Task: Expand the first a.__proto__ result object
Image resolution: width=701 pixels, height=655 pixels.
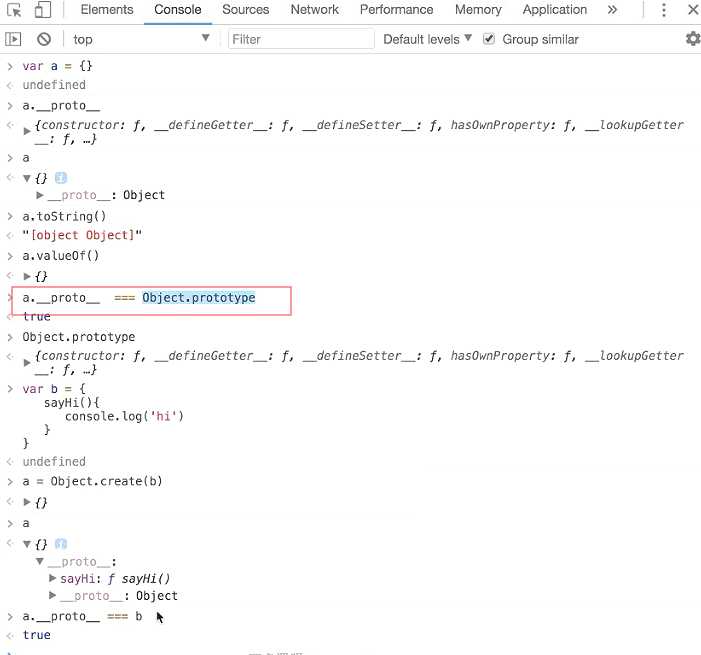Action: coord(27,131)
